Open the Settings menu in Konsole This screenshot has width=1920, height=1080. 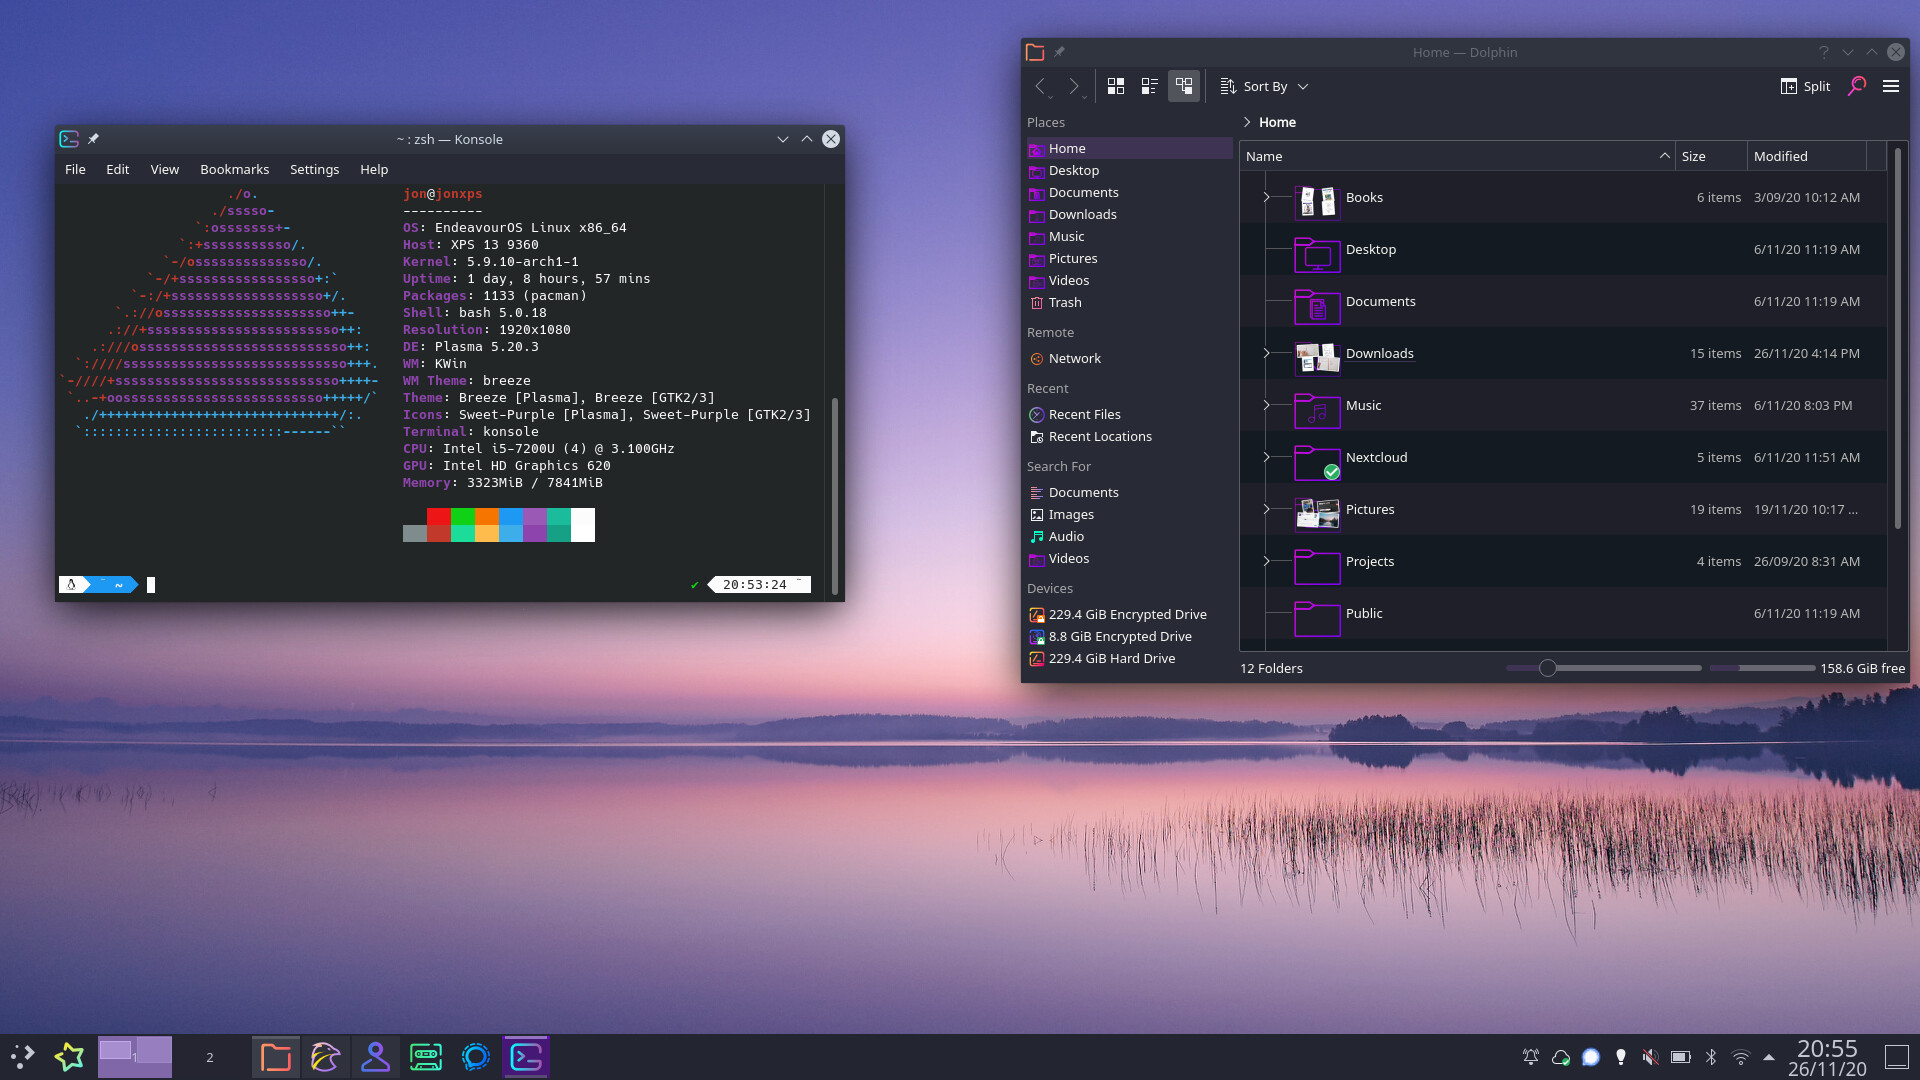click(314, 169)
